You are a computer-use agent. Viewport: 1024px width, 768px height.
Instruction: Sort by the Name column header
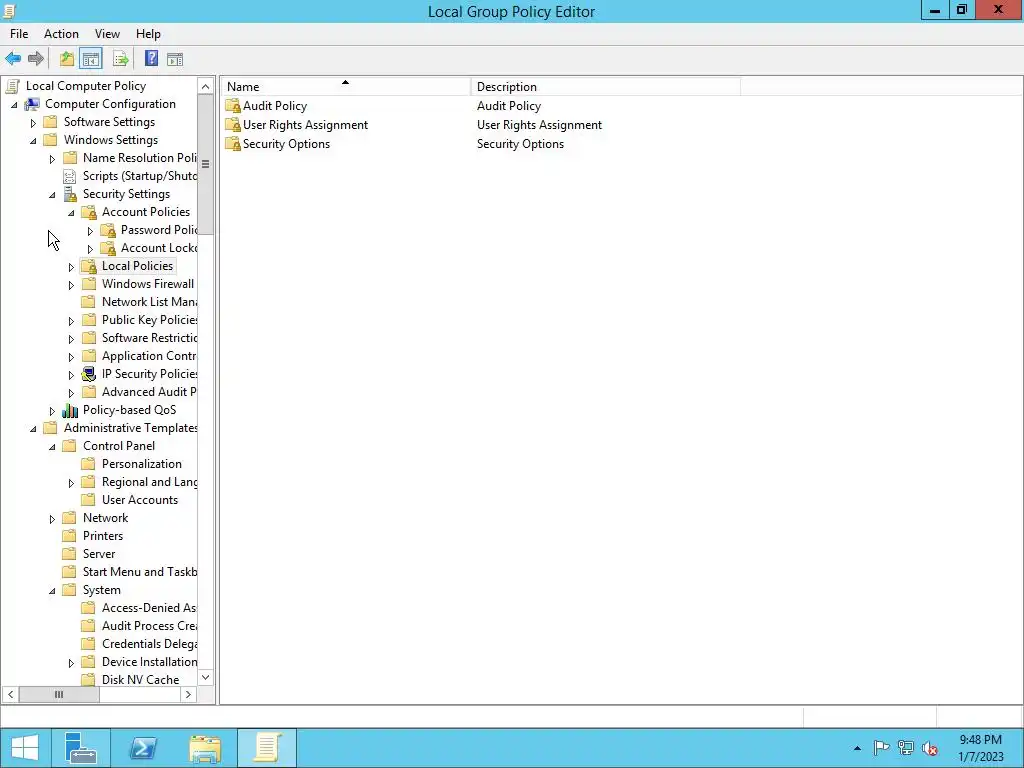[x=345, y=87]
